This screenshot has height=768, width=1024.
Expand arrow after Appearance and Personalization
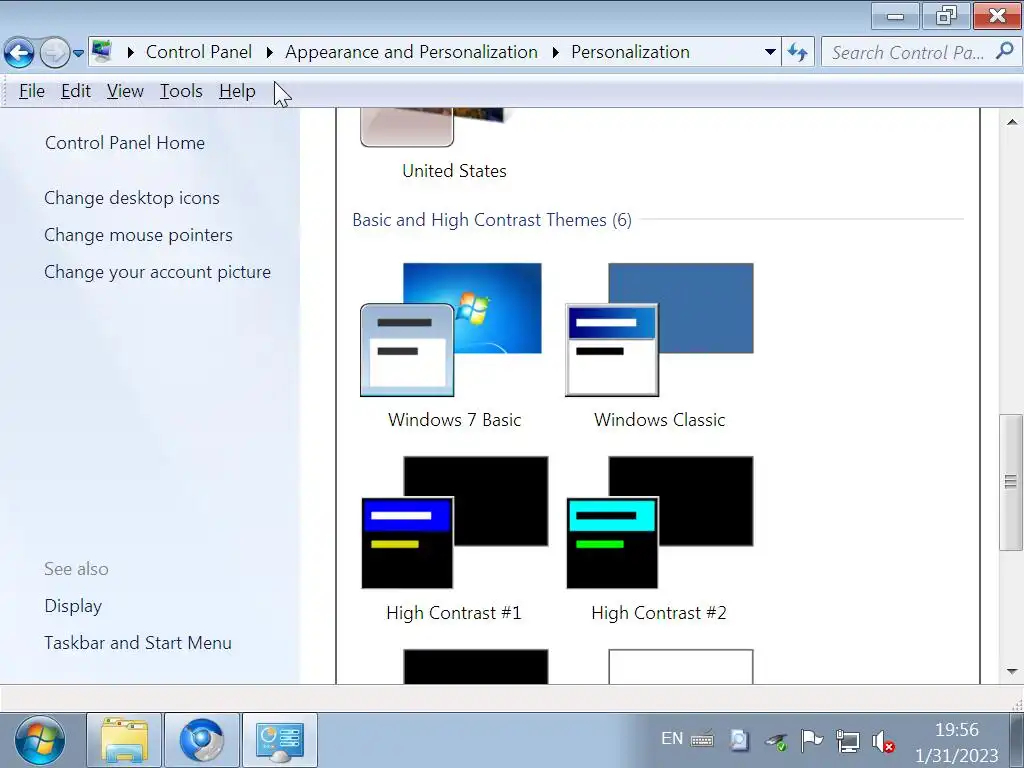[x=555, y=52]
